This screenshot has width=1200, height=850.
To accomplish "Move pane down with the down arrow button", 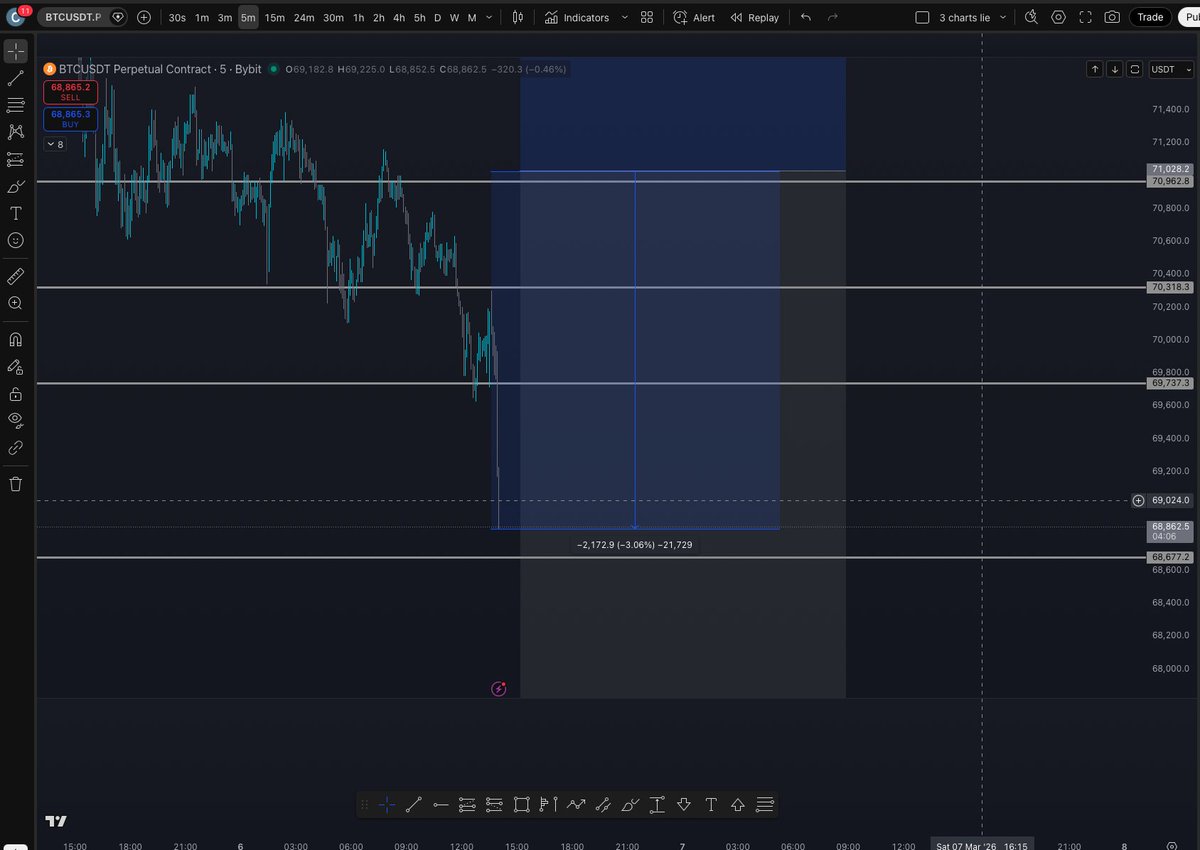I will click(1115, 69).
